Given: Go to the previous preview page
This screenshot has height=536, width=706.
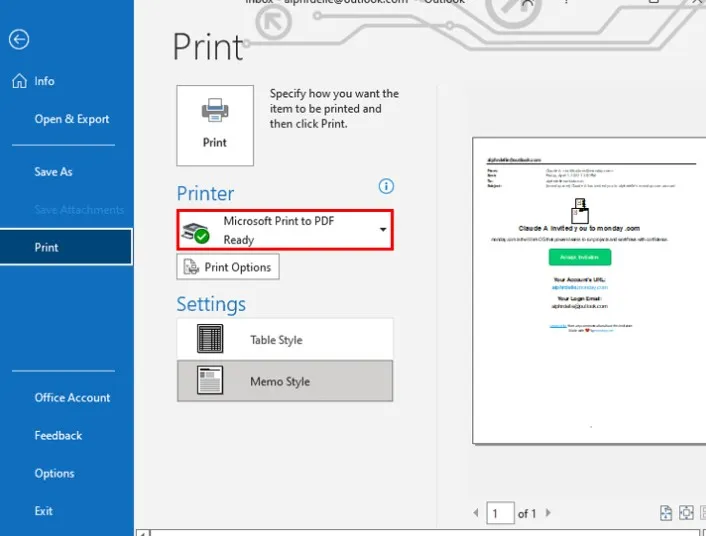Looking at the screenshot, I should click(476, 514).
